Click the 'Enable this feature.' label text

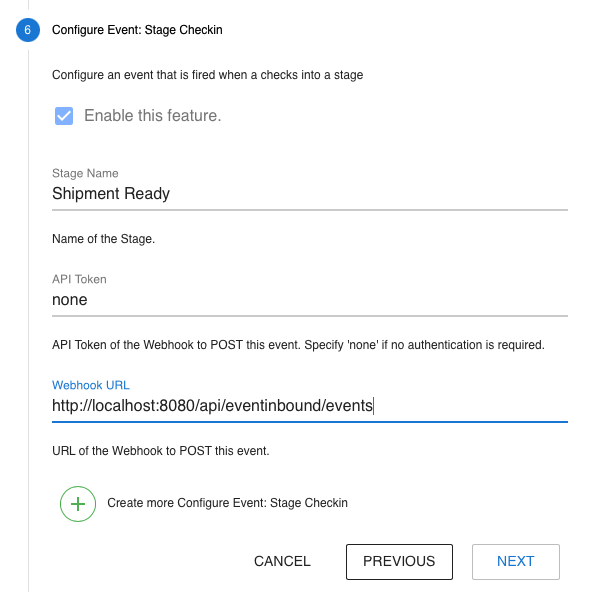click(x=153, y=116)
